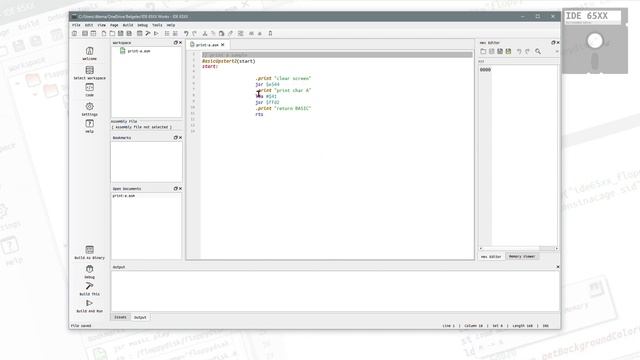This screenshot has width=640, height=360.
Task: Close the Bookmarks panel
Action: (180, 138)
